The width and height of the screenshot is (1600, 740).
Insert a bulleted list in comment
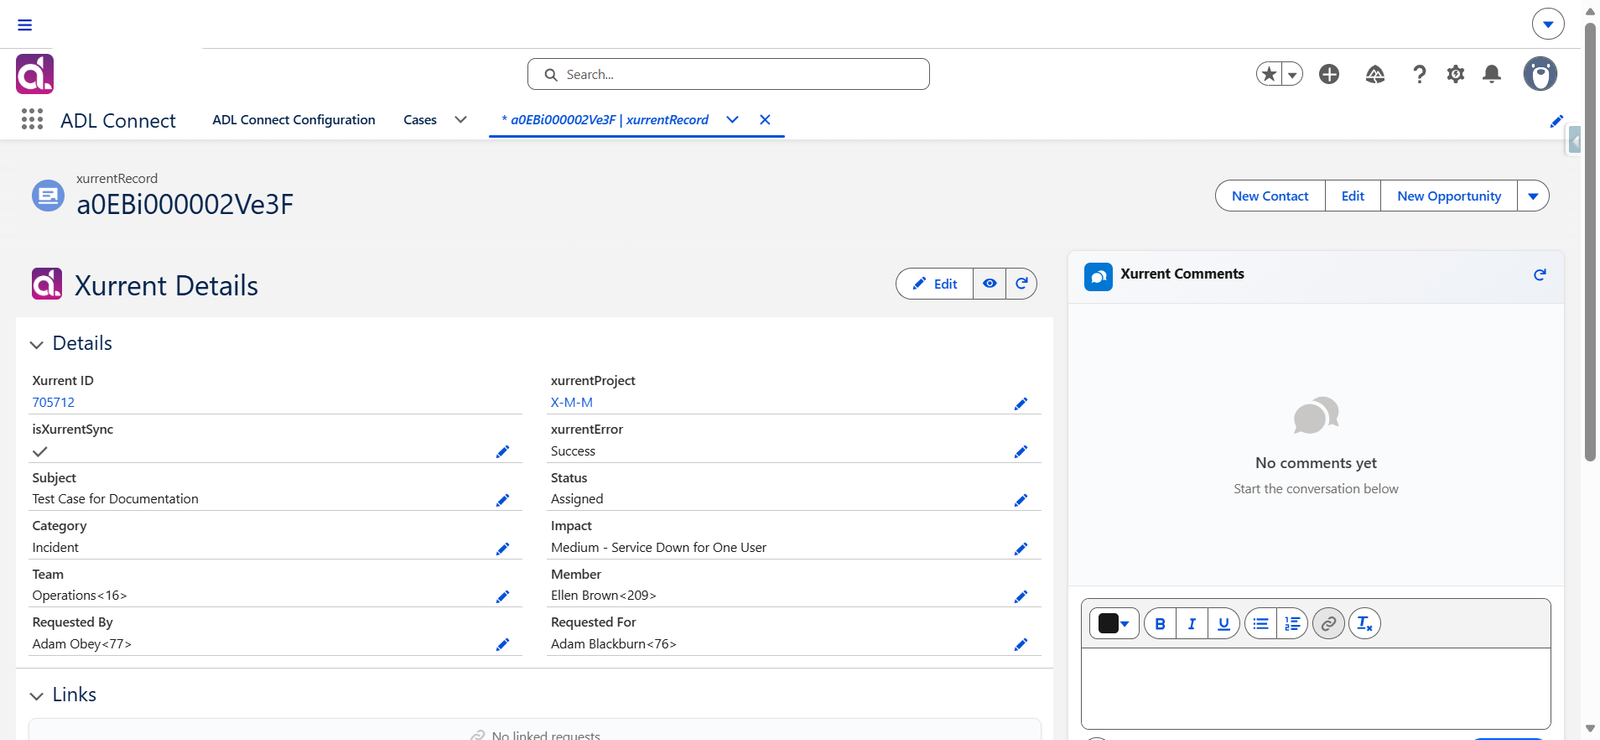tap(1261, 623)
